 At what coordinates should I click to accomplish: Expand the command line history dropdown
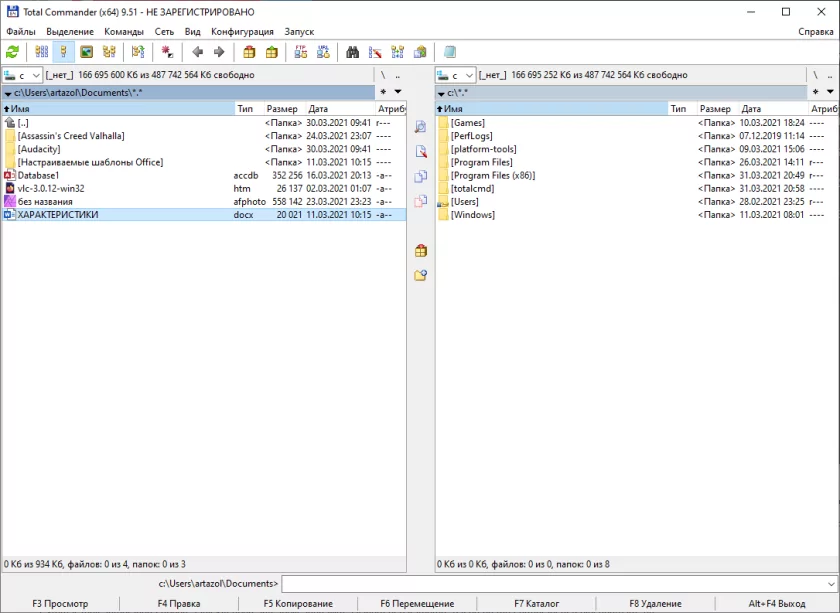tap(831, 584)
